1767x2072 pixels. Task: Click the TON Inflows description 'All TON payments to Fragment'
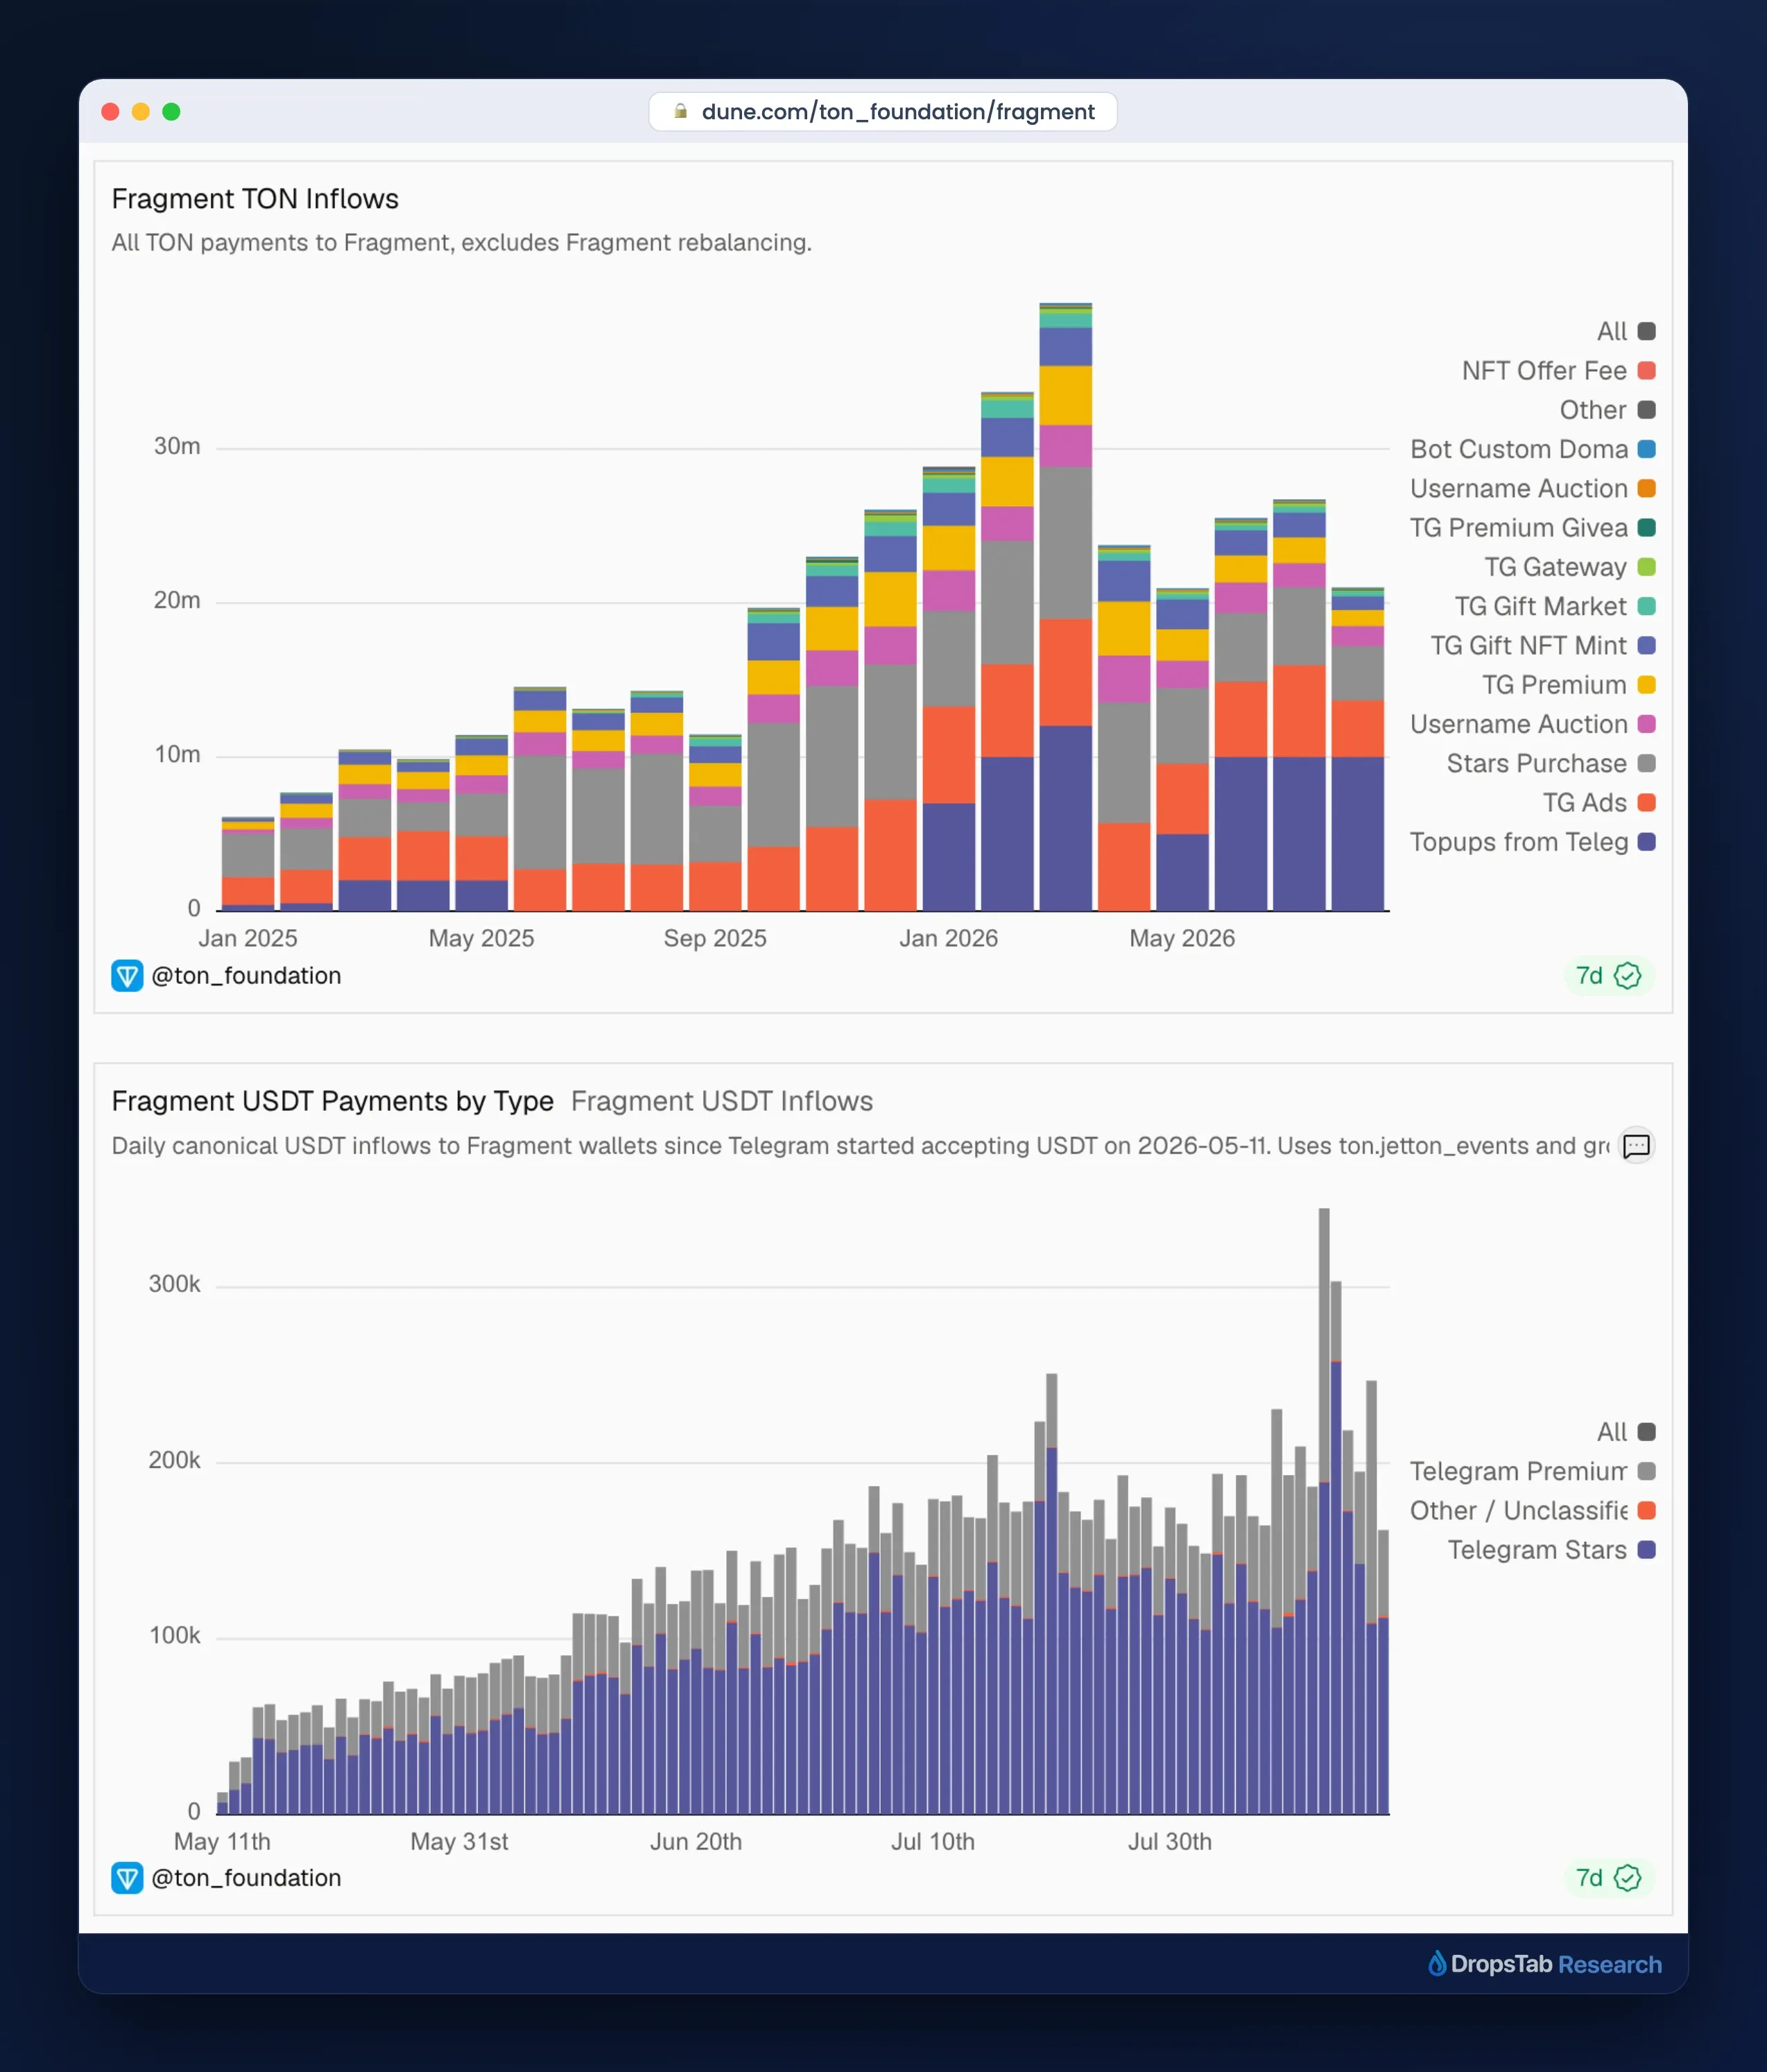tap(461, 243)
